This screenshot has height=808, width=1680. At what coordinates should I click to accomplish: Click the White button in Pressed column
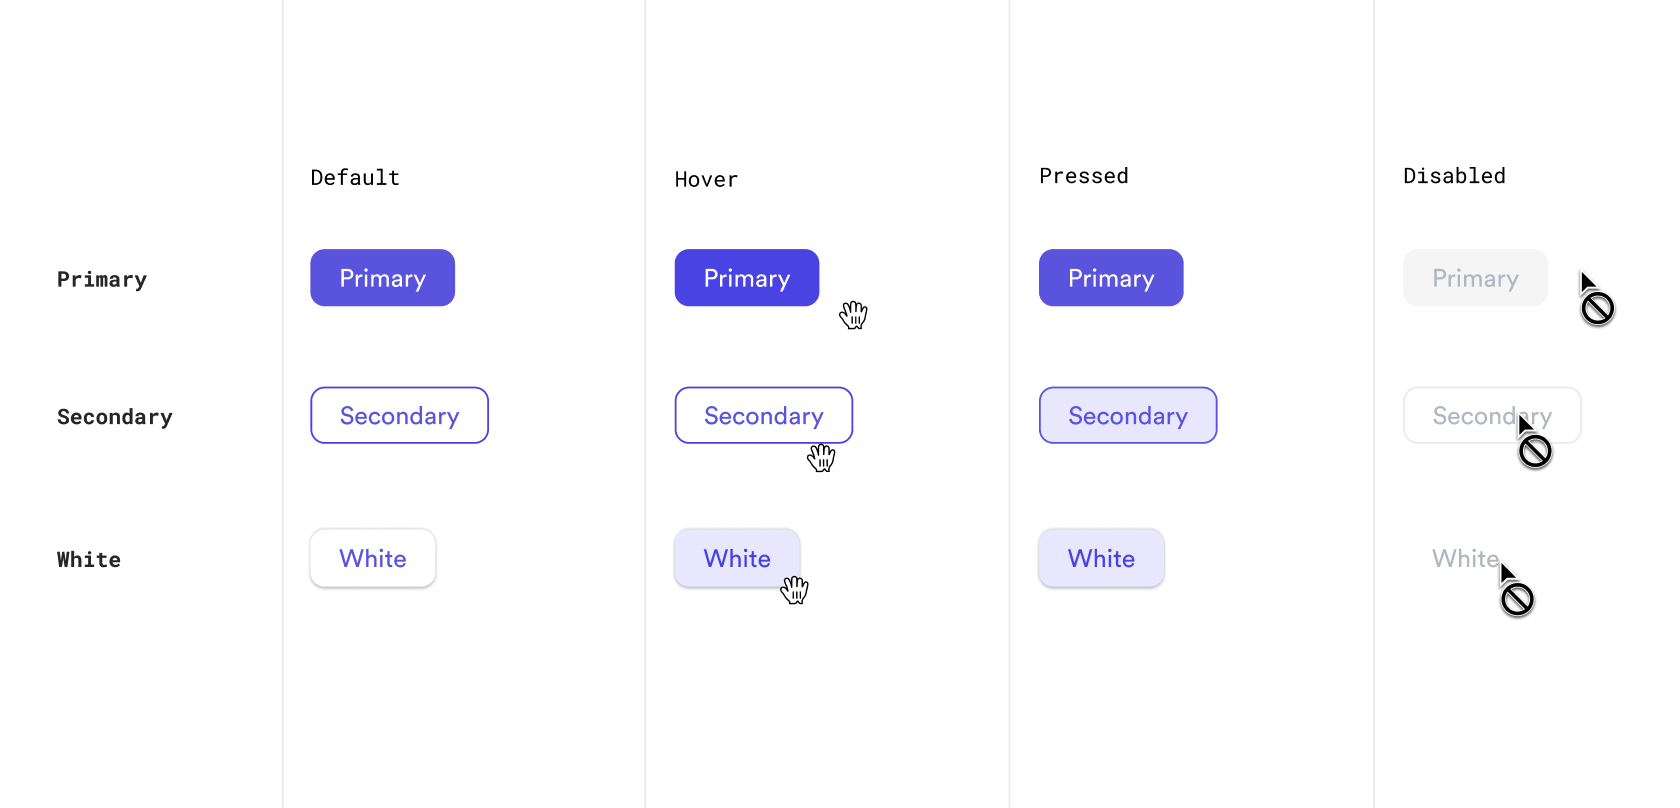(1100, 558)
